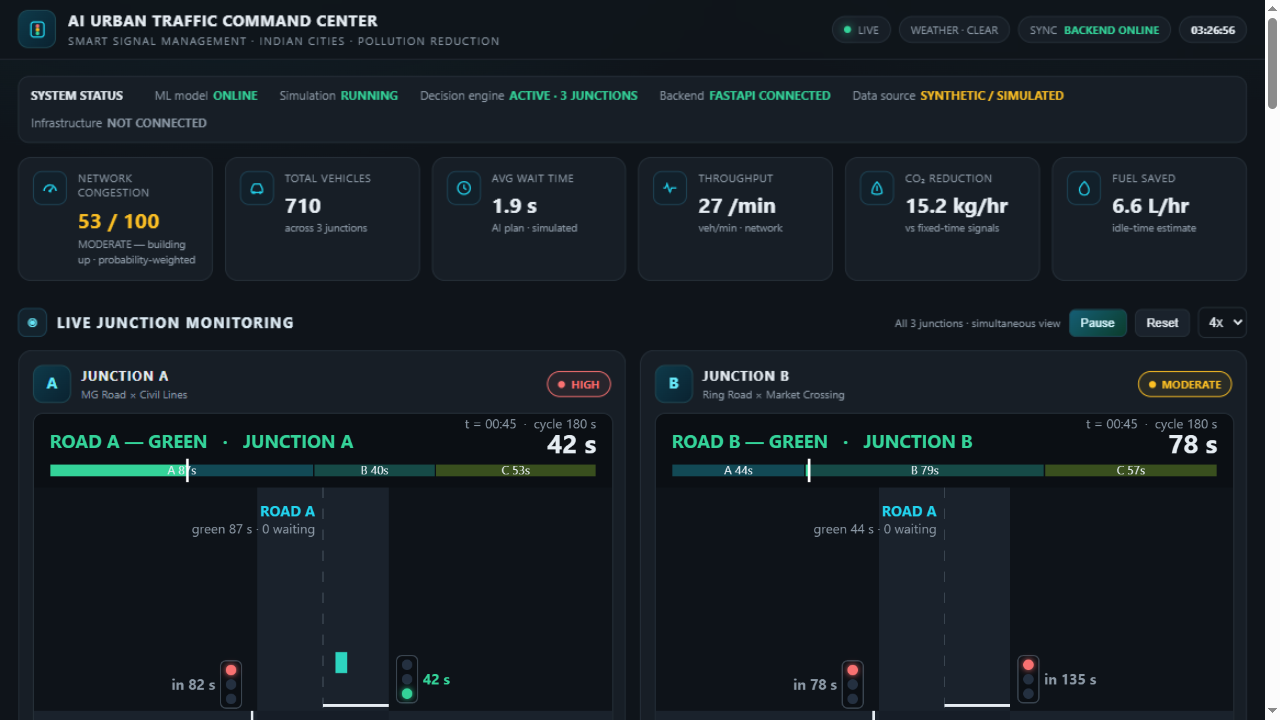Click Junction B phase bar segment B 79s
The height and width of the screenshot is (720, 1280).
pyautogui.click(x=925, y=470)
